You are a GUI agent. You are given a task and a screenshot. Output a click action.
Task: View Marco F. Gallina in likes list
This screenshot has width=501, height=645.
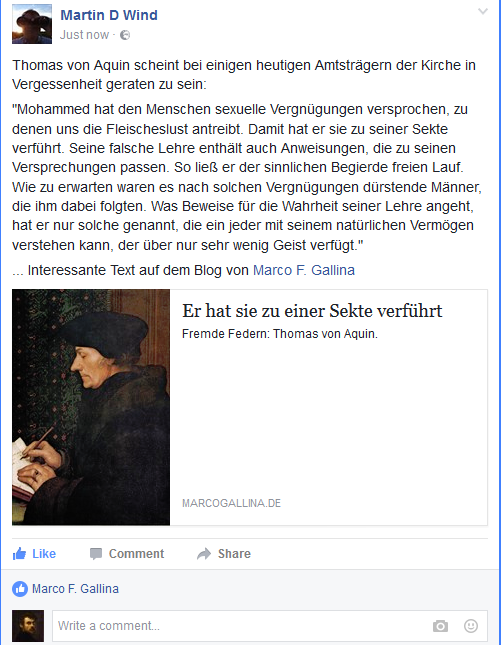(75, 589)
